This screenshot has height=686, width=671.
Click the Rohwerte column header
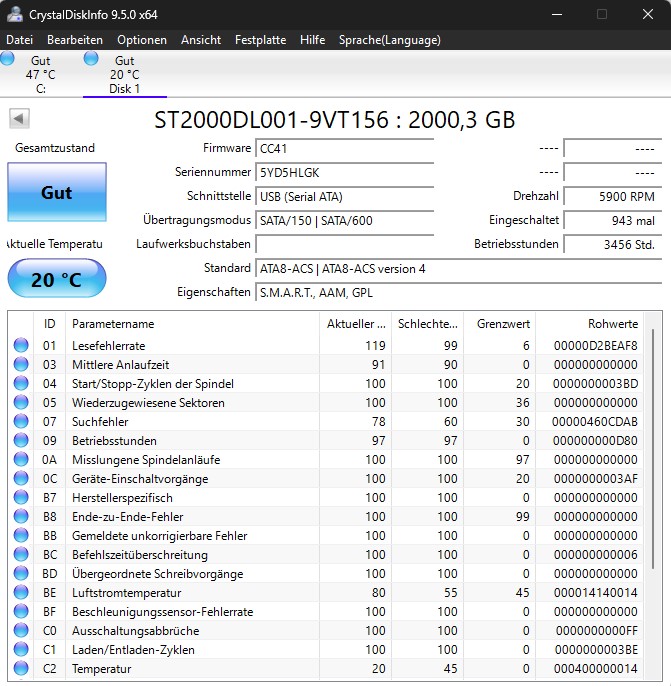[x=590, y=324]
